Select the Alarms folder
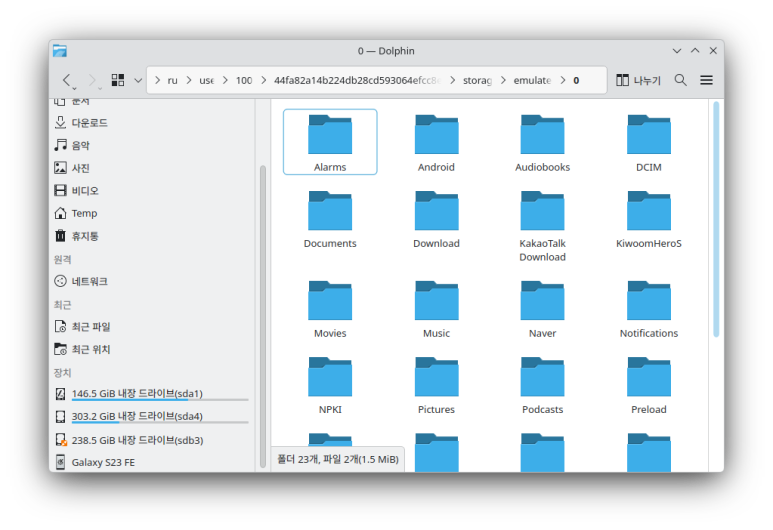This screenshot has width=773, height=530. (x=330, y=142)
